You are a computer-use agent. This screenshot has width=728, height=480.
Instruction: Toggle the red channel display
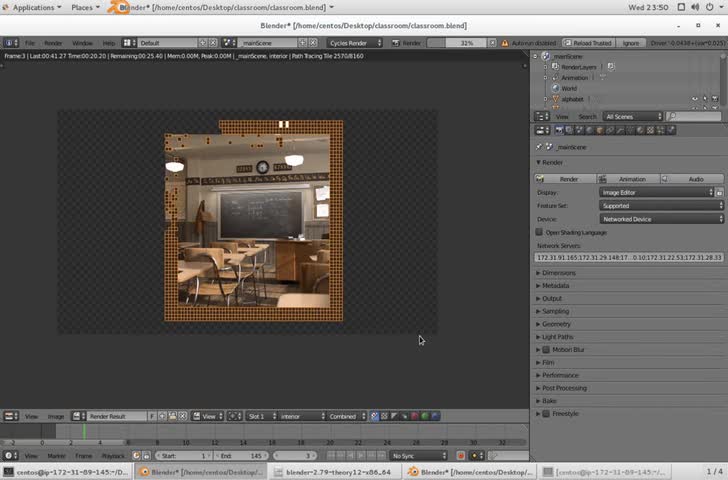pyautogui.click(x=415, y=416)
